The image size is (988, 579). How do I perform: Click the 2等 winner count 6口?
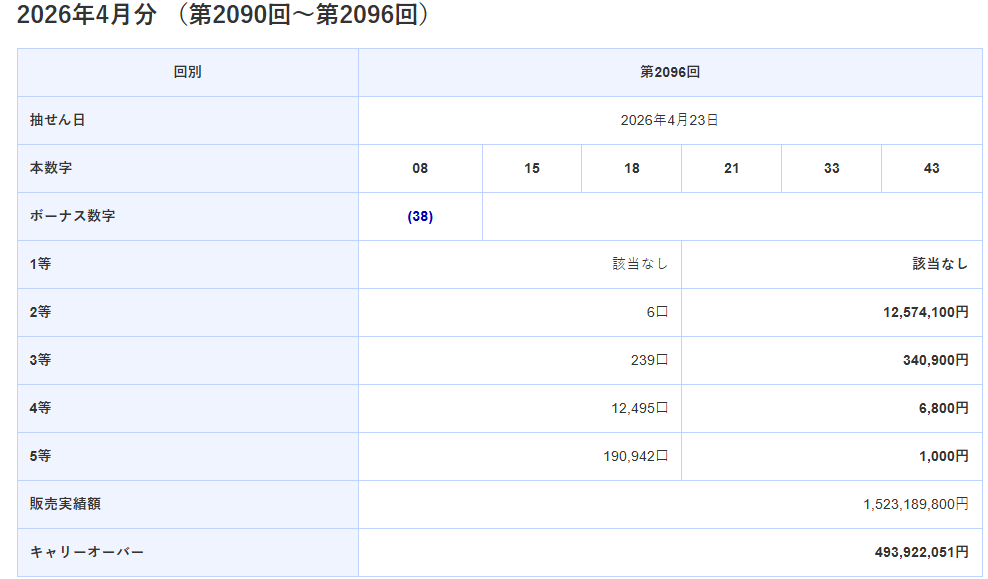(x=656, y=312)
